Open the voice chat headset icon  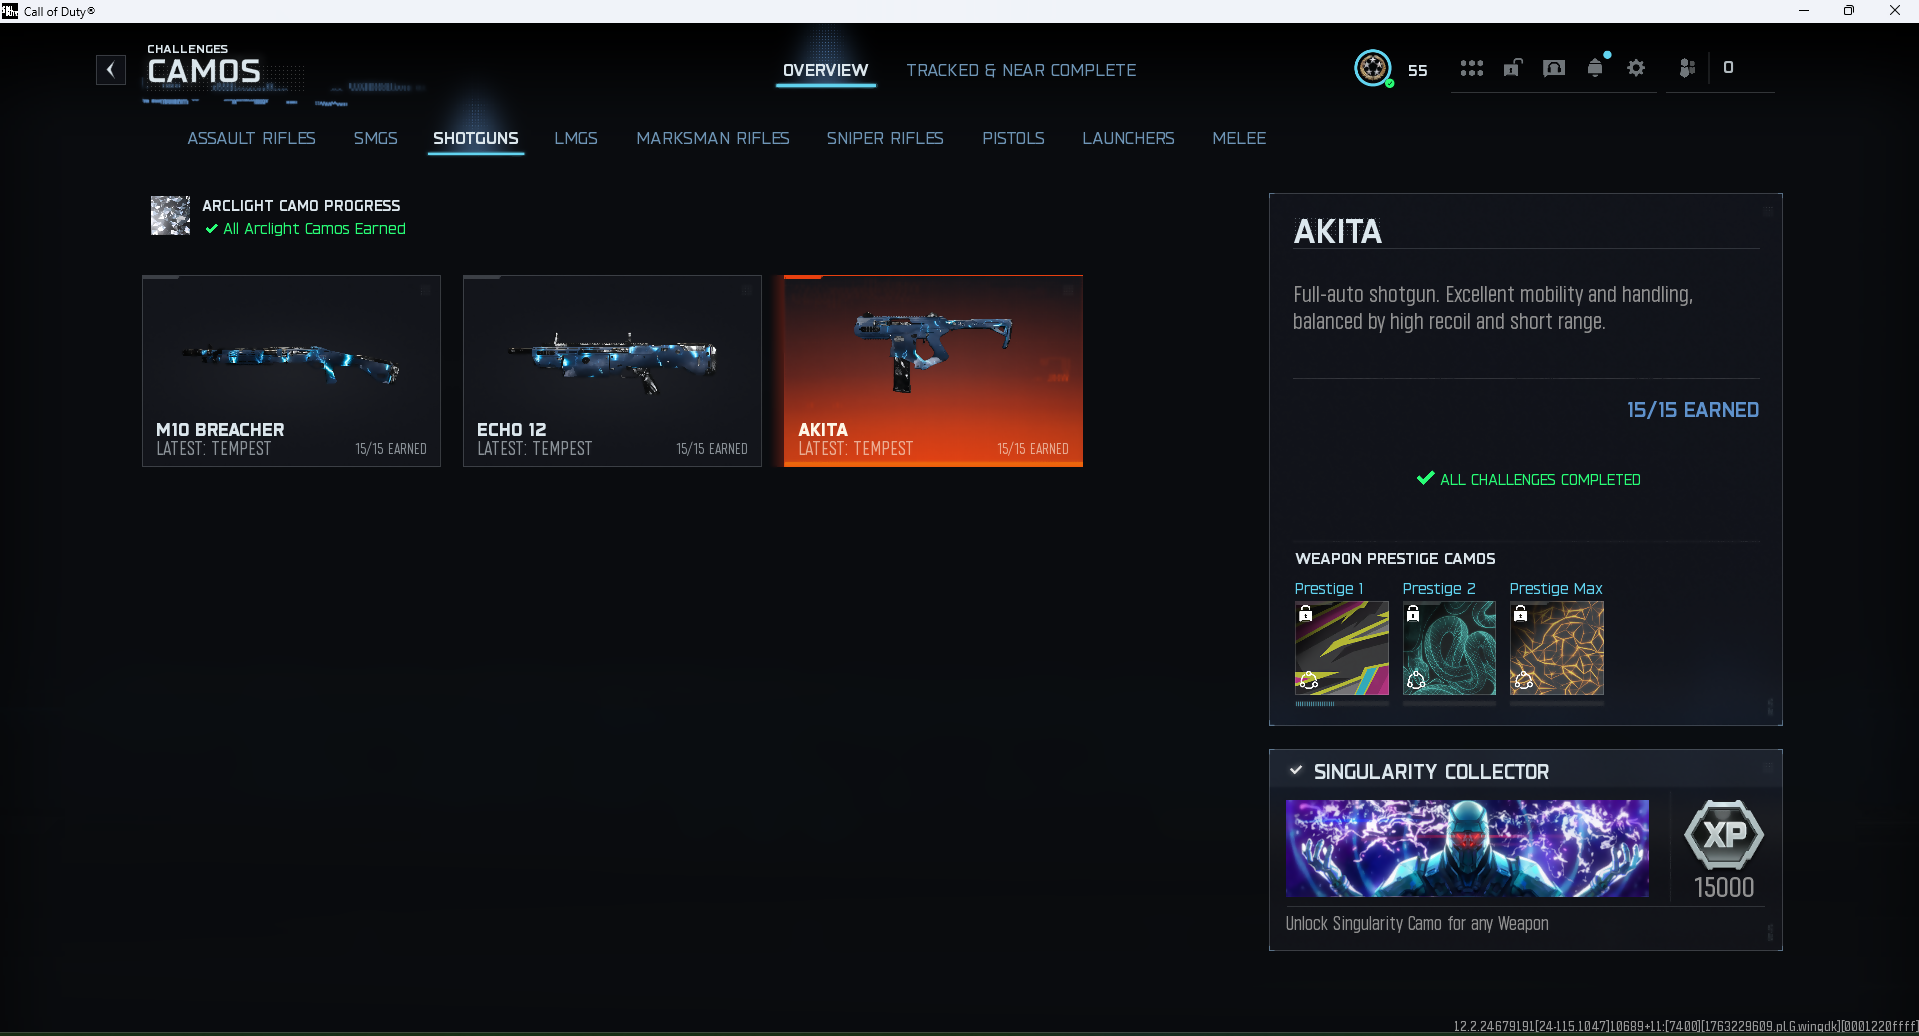pos(1553,68)
